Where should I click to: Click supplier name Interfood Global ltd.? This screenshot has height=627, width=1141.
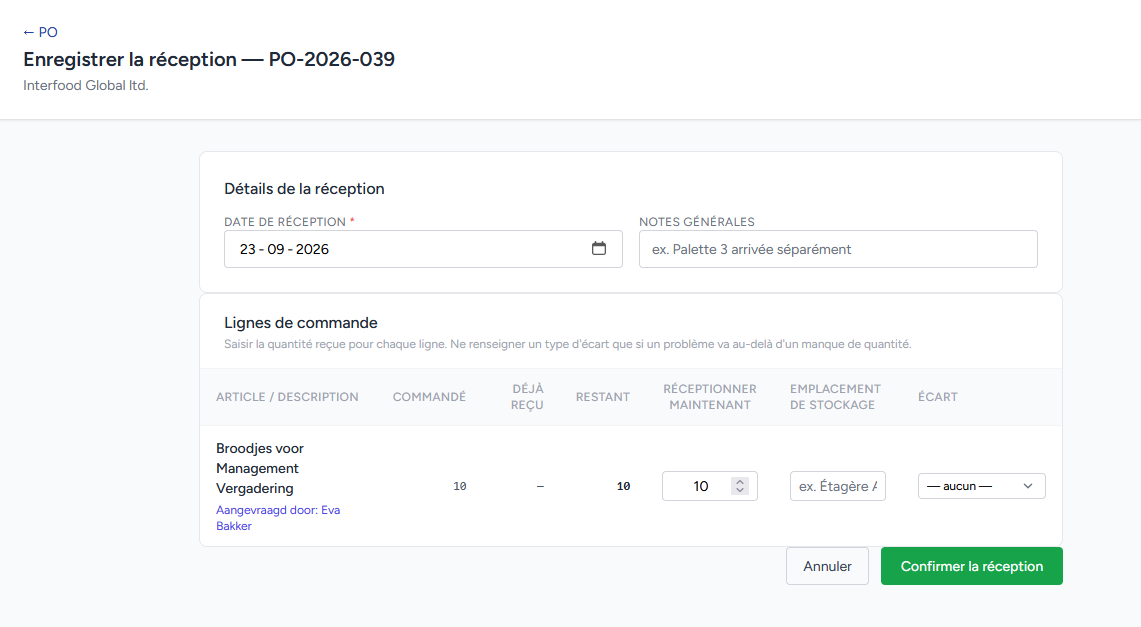86,85
